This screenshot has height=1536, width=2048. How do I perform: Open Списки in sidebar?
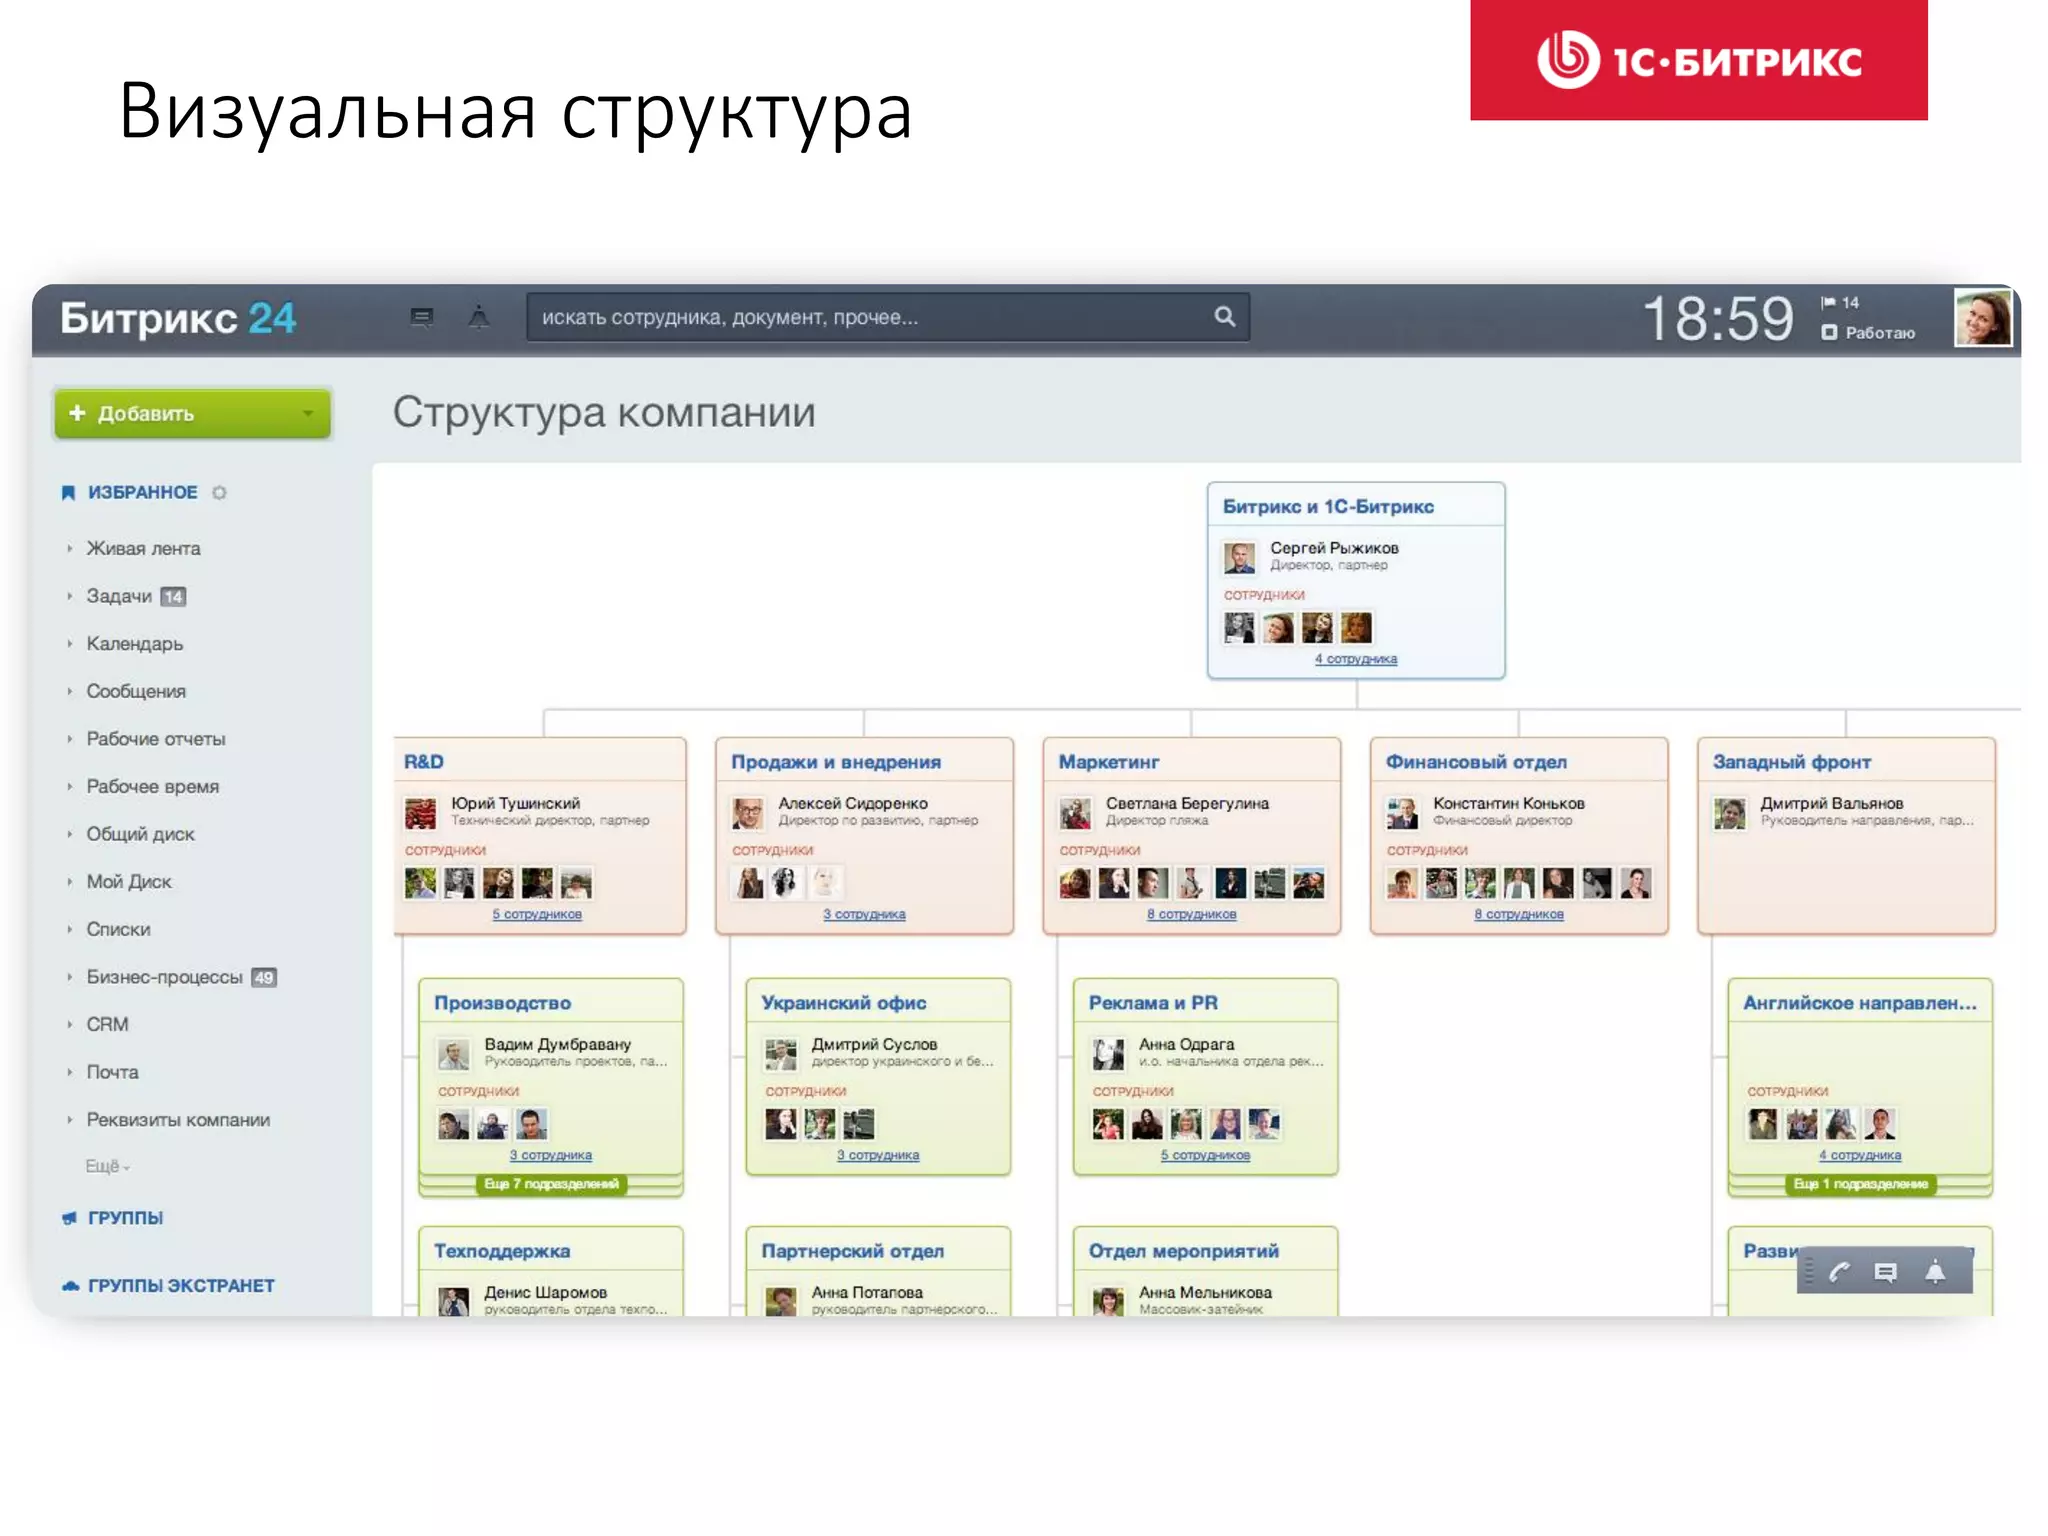pos(118,930)
